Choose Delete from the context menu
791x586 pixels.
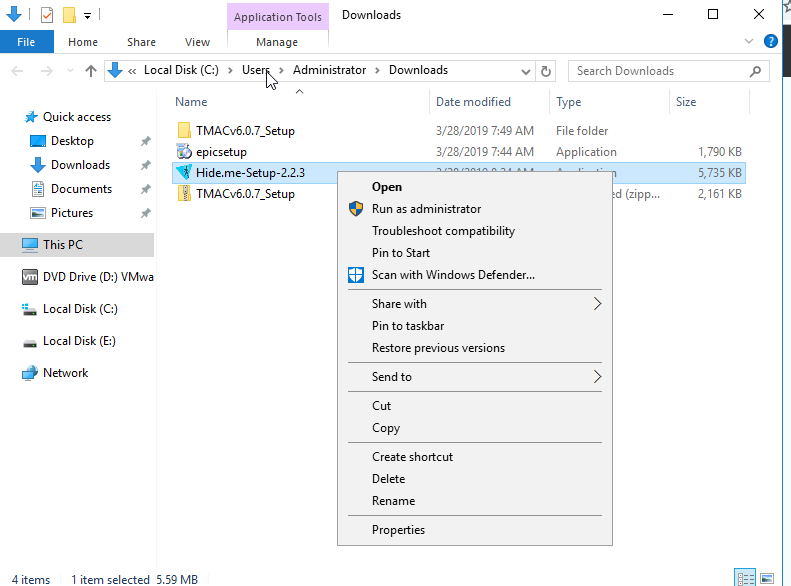point(475,479)
